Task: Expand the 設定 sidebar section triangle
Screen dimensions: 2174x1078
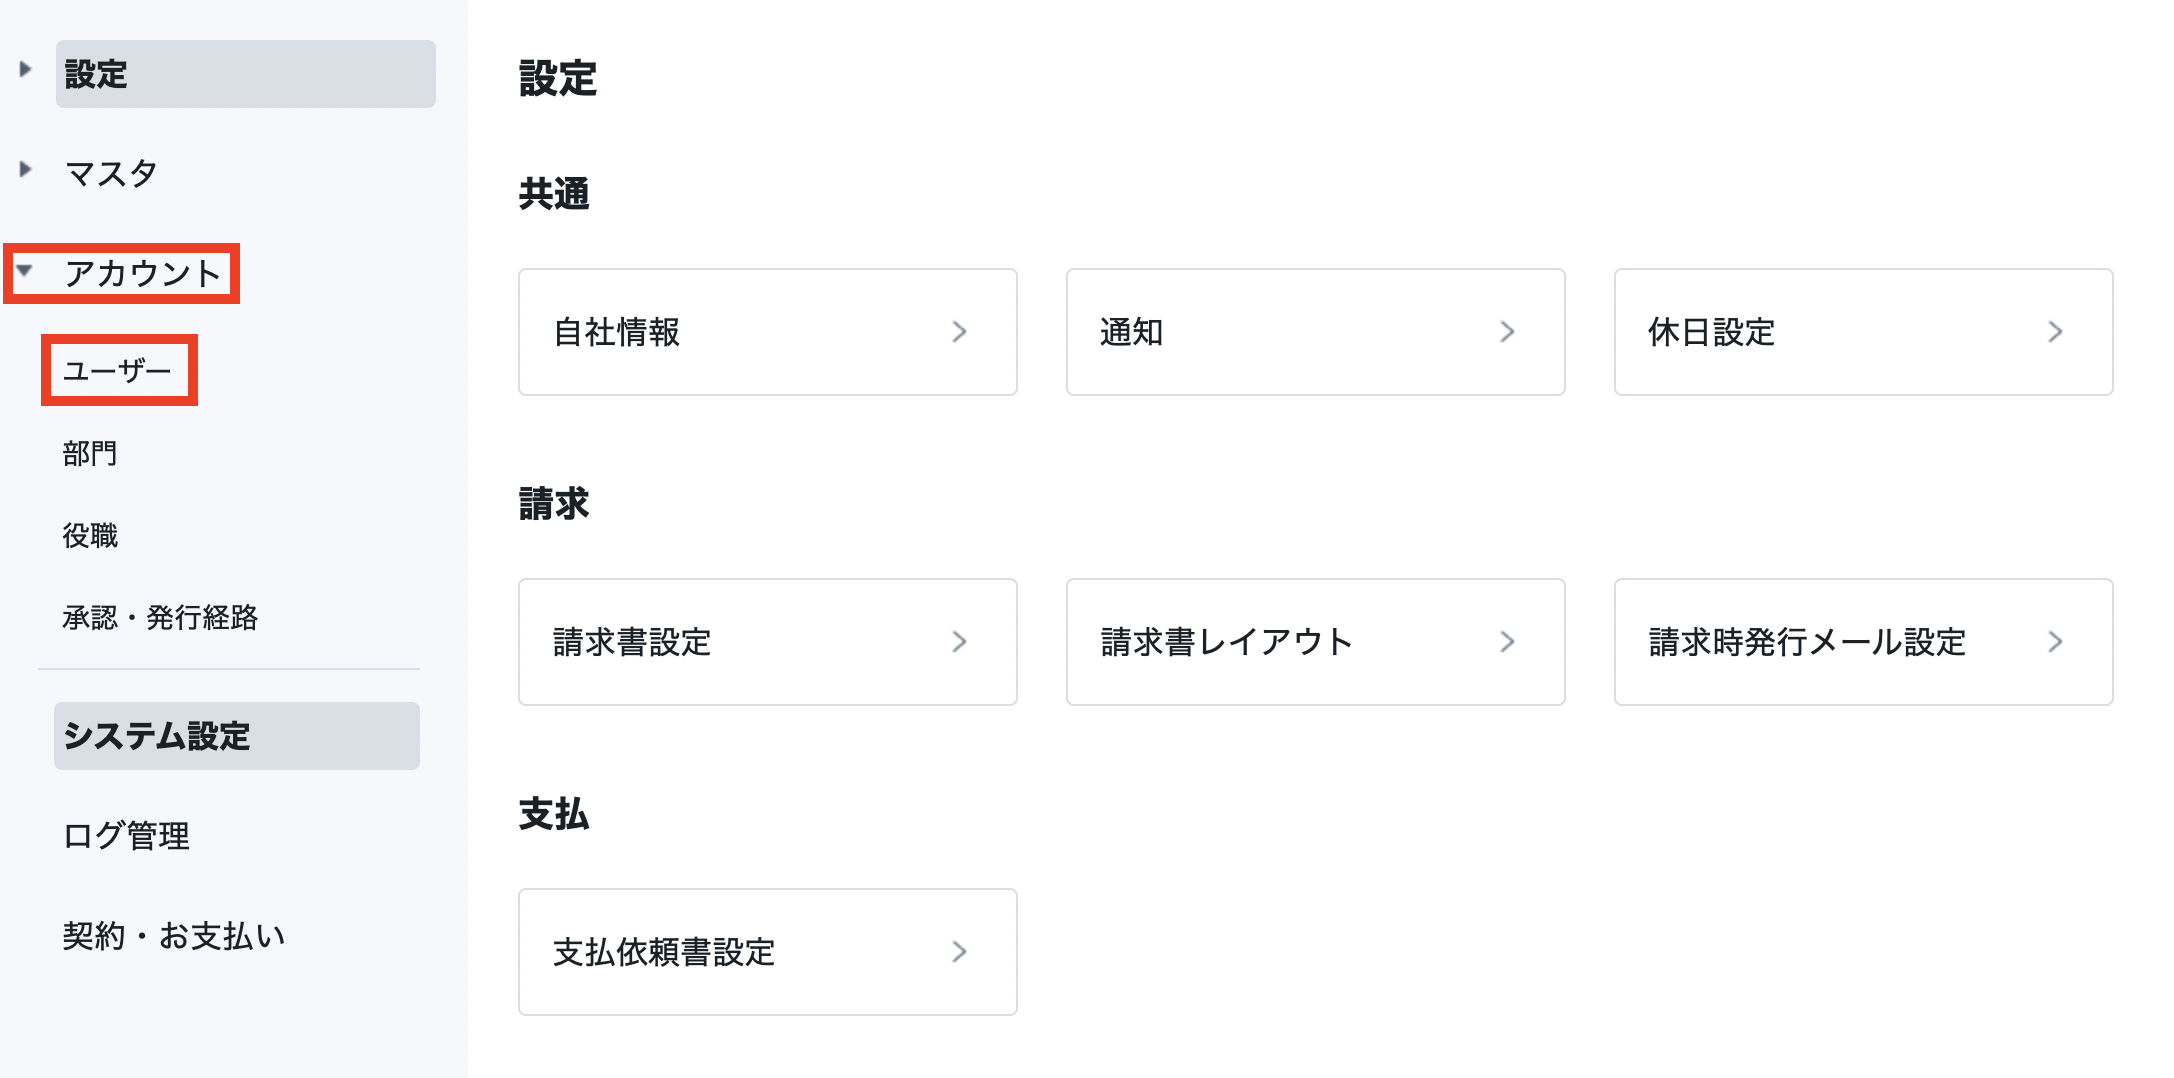Action: [26, 69]
